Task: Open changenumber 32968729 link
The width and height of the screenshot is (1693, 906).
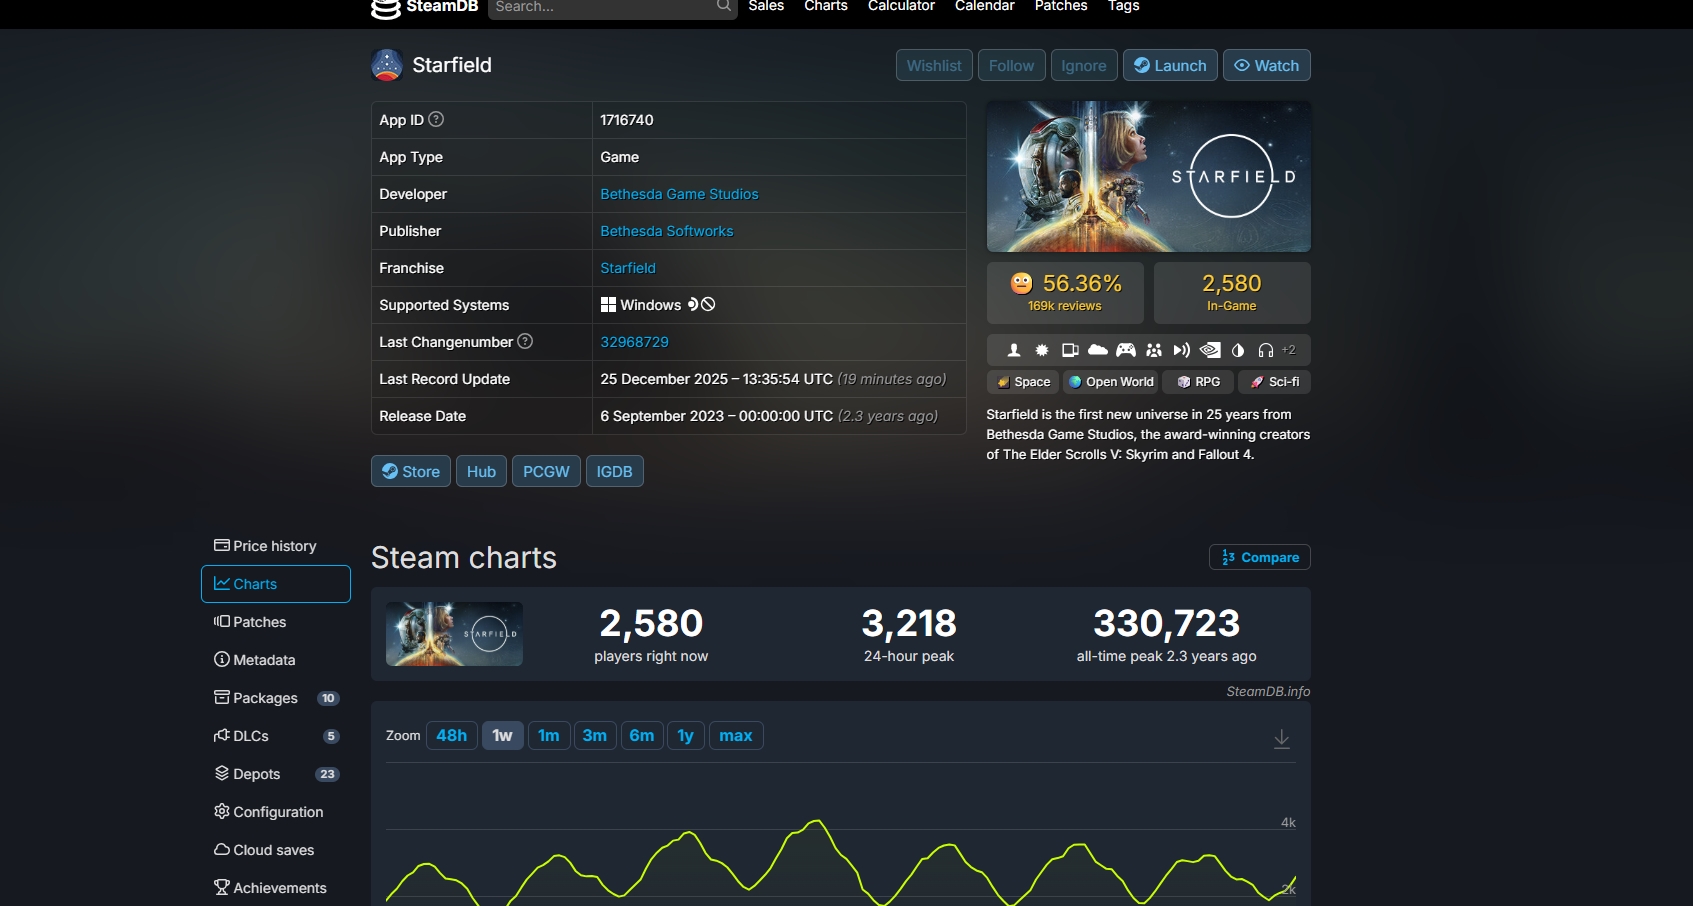Action: [x=635, y=342]
